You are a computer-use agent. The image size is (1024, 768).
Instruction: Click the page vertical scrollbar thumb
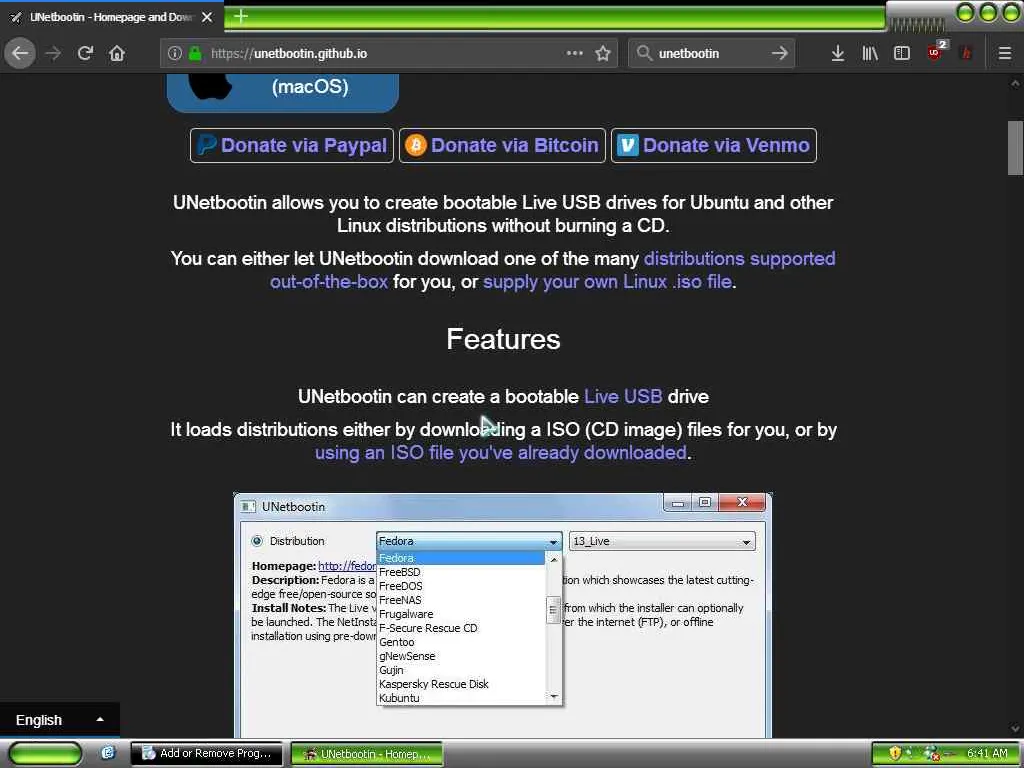pyautogui.click(x=1015, y=148)
